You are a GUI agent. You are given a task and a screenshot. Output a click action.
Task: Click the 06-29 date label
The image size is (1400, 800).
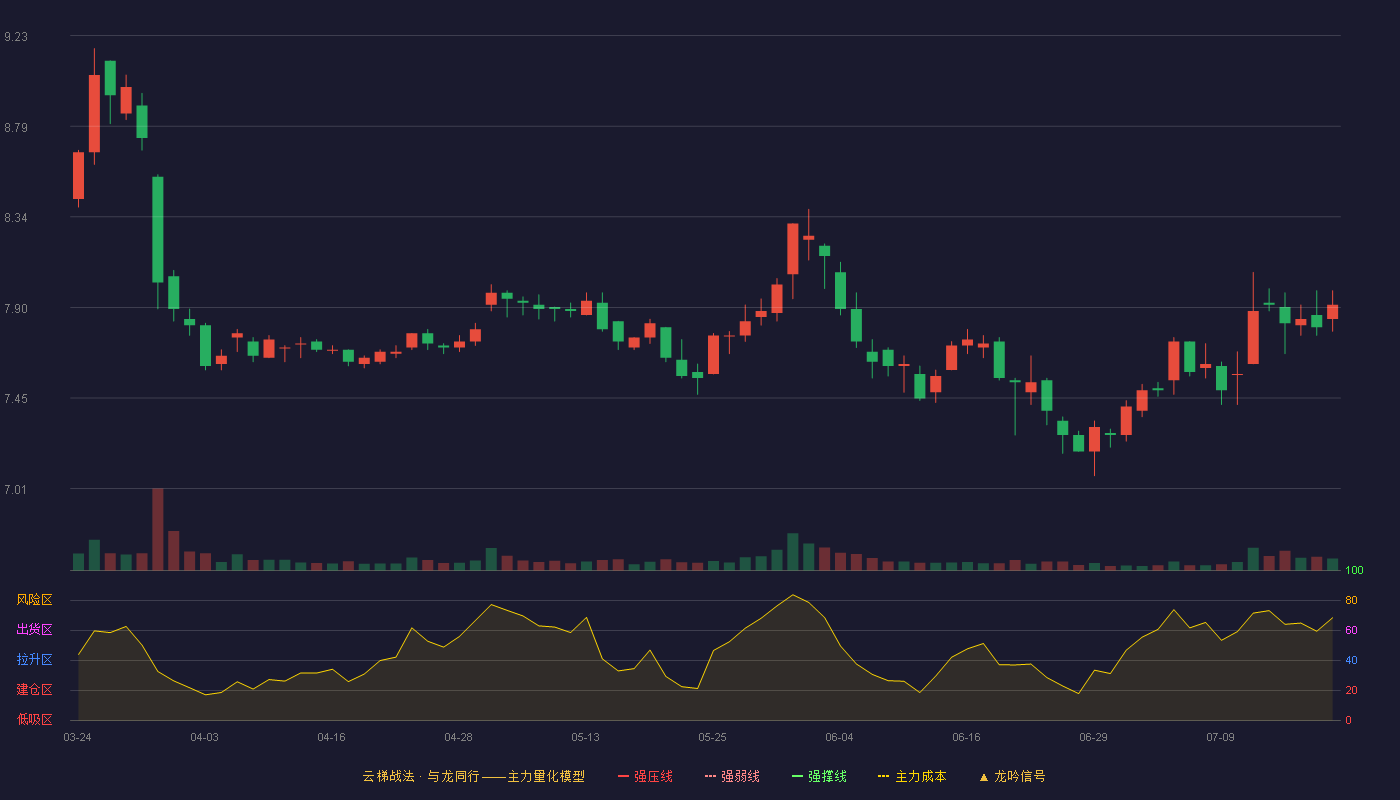[x=1093, y=737]
